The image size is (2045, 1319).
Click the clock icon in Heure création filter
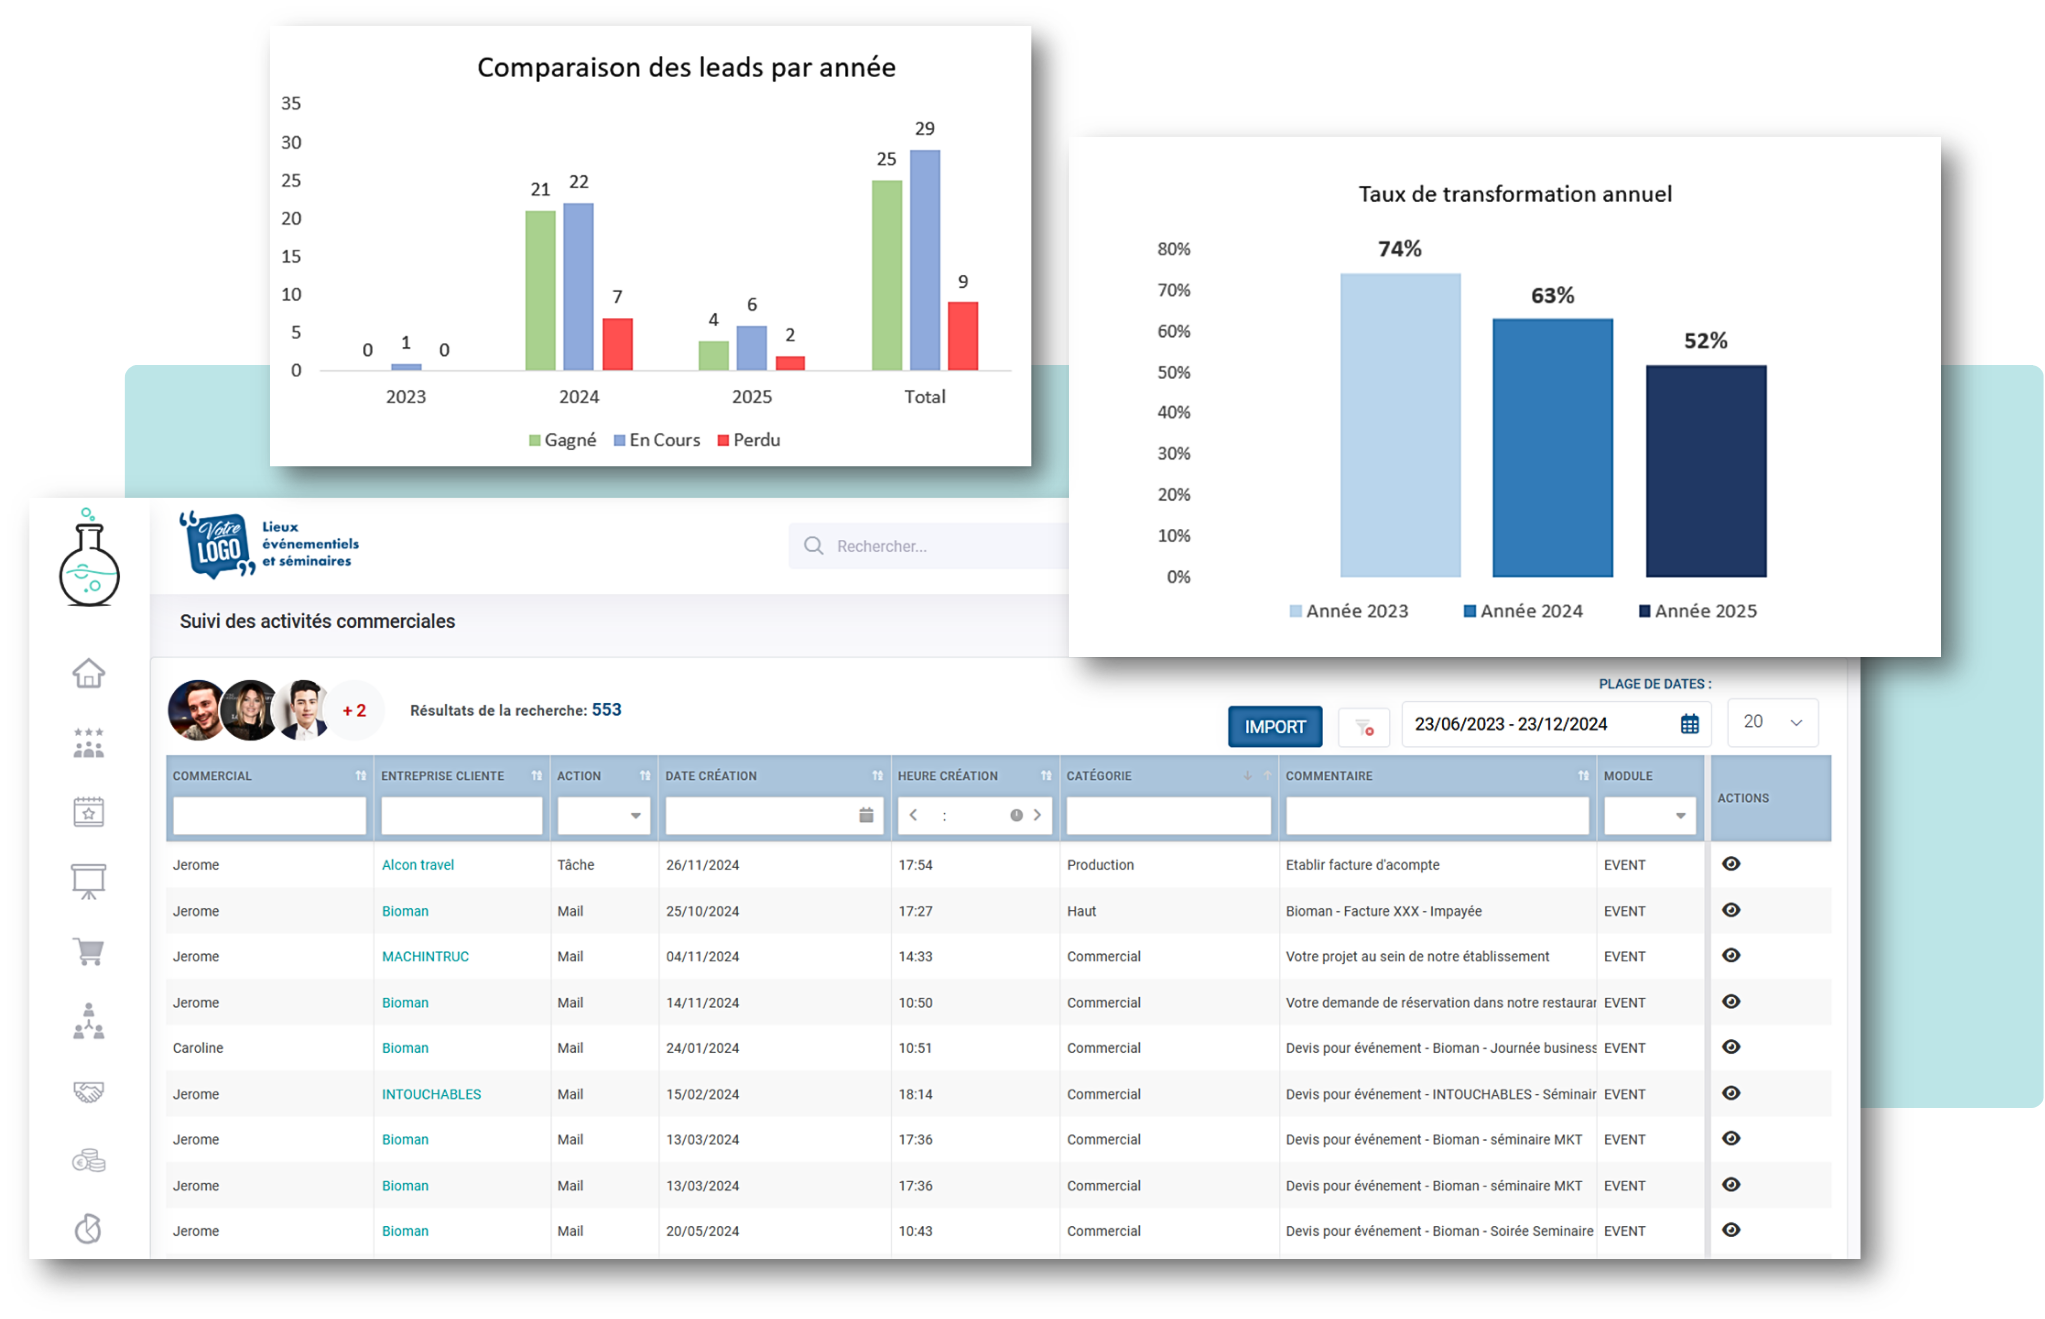point(1016,815)
